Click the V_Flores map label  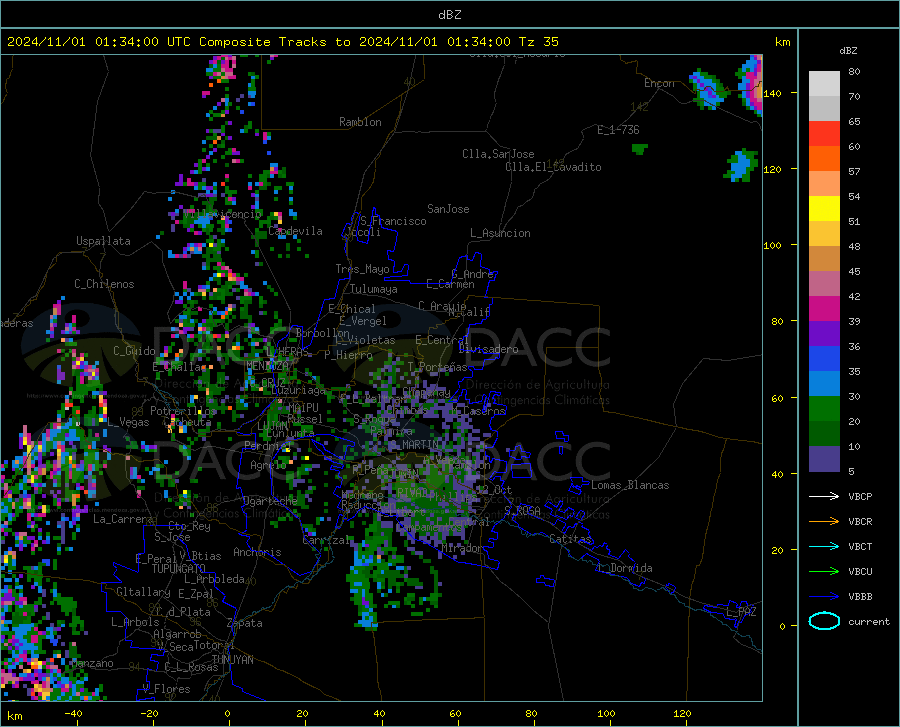(x=166, y=689)
